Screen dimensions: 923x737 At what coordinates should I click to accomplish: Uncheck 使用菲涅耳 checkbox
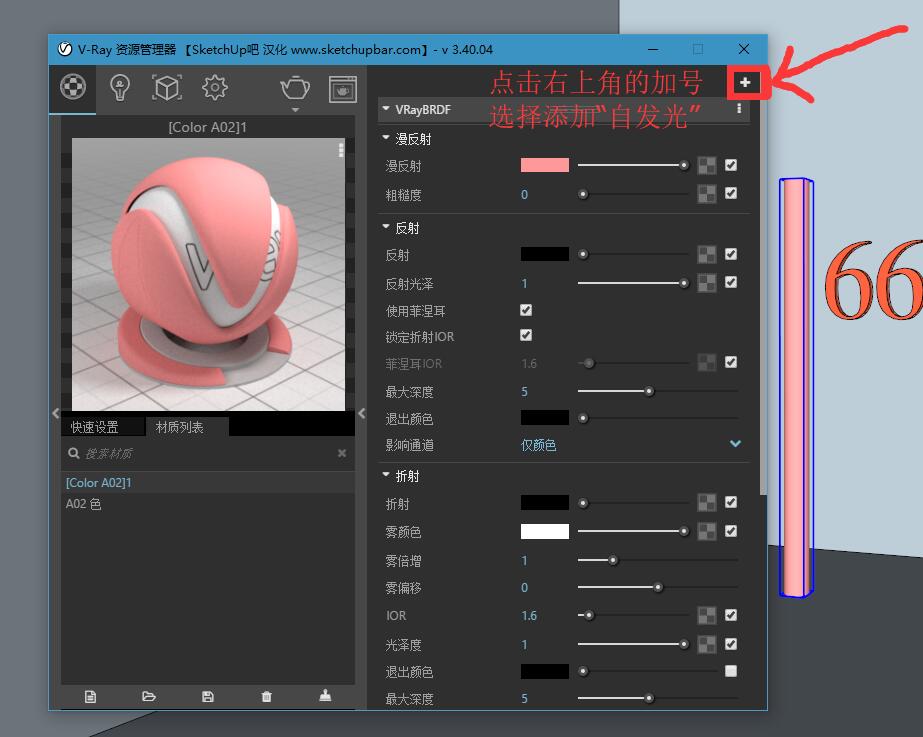[x=526, y=310]
